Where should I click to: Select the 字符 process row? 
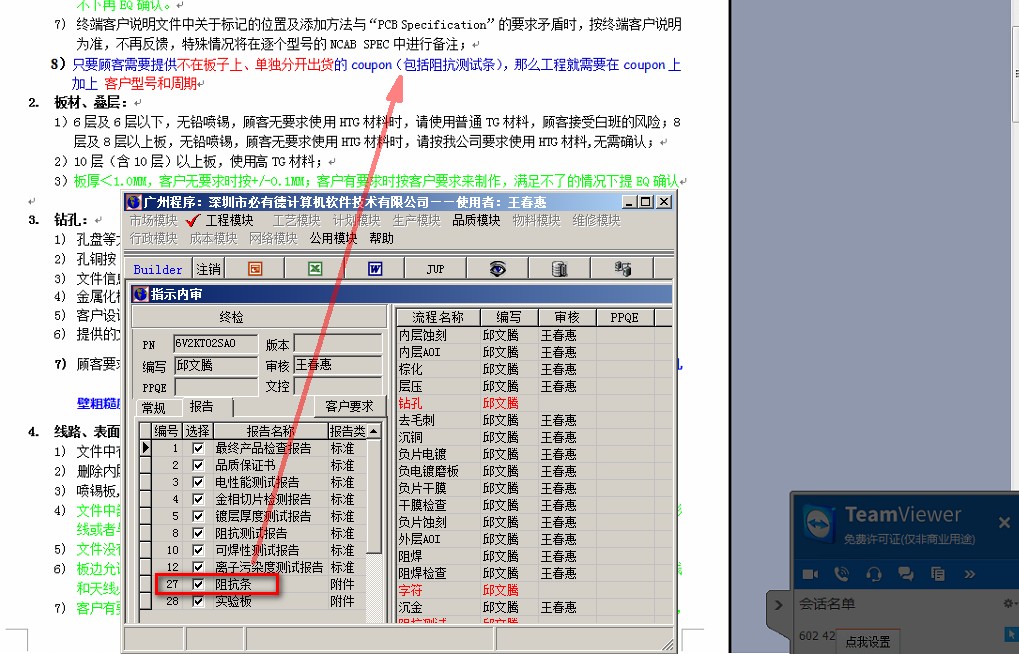pyautogui.click(x=534, y=590)
